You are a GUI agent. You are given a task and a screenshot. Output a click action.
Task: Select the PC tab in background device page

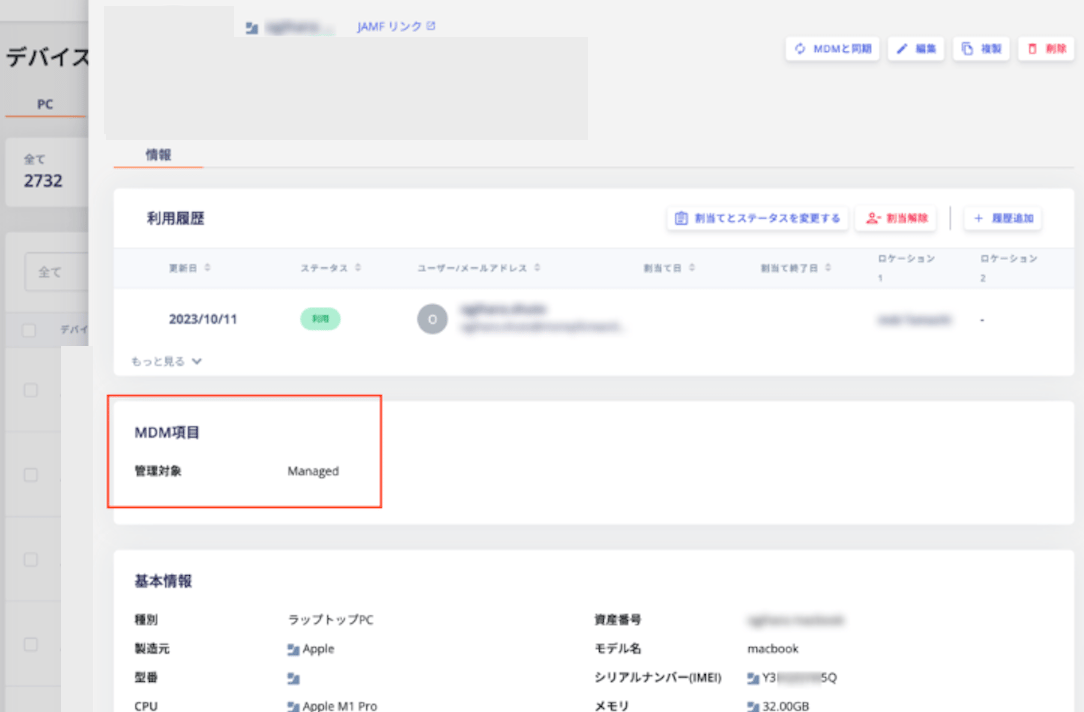pyautogui.click(x=45, y=104)
